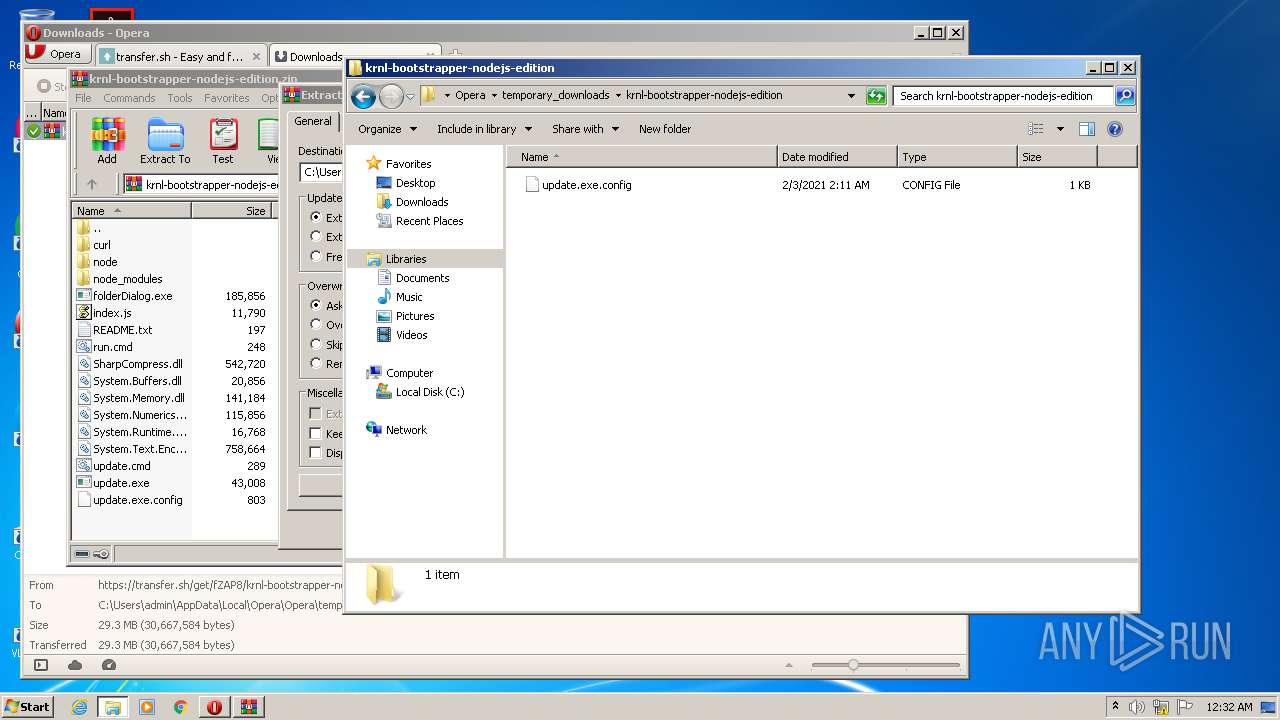Open WinRAR Commands menu
Screen dimensions: 1280x720
pos(129,98)
